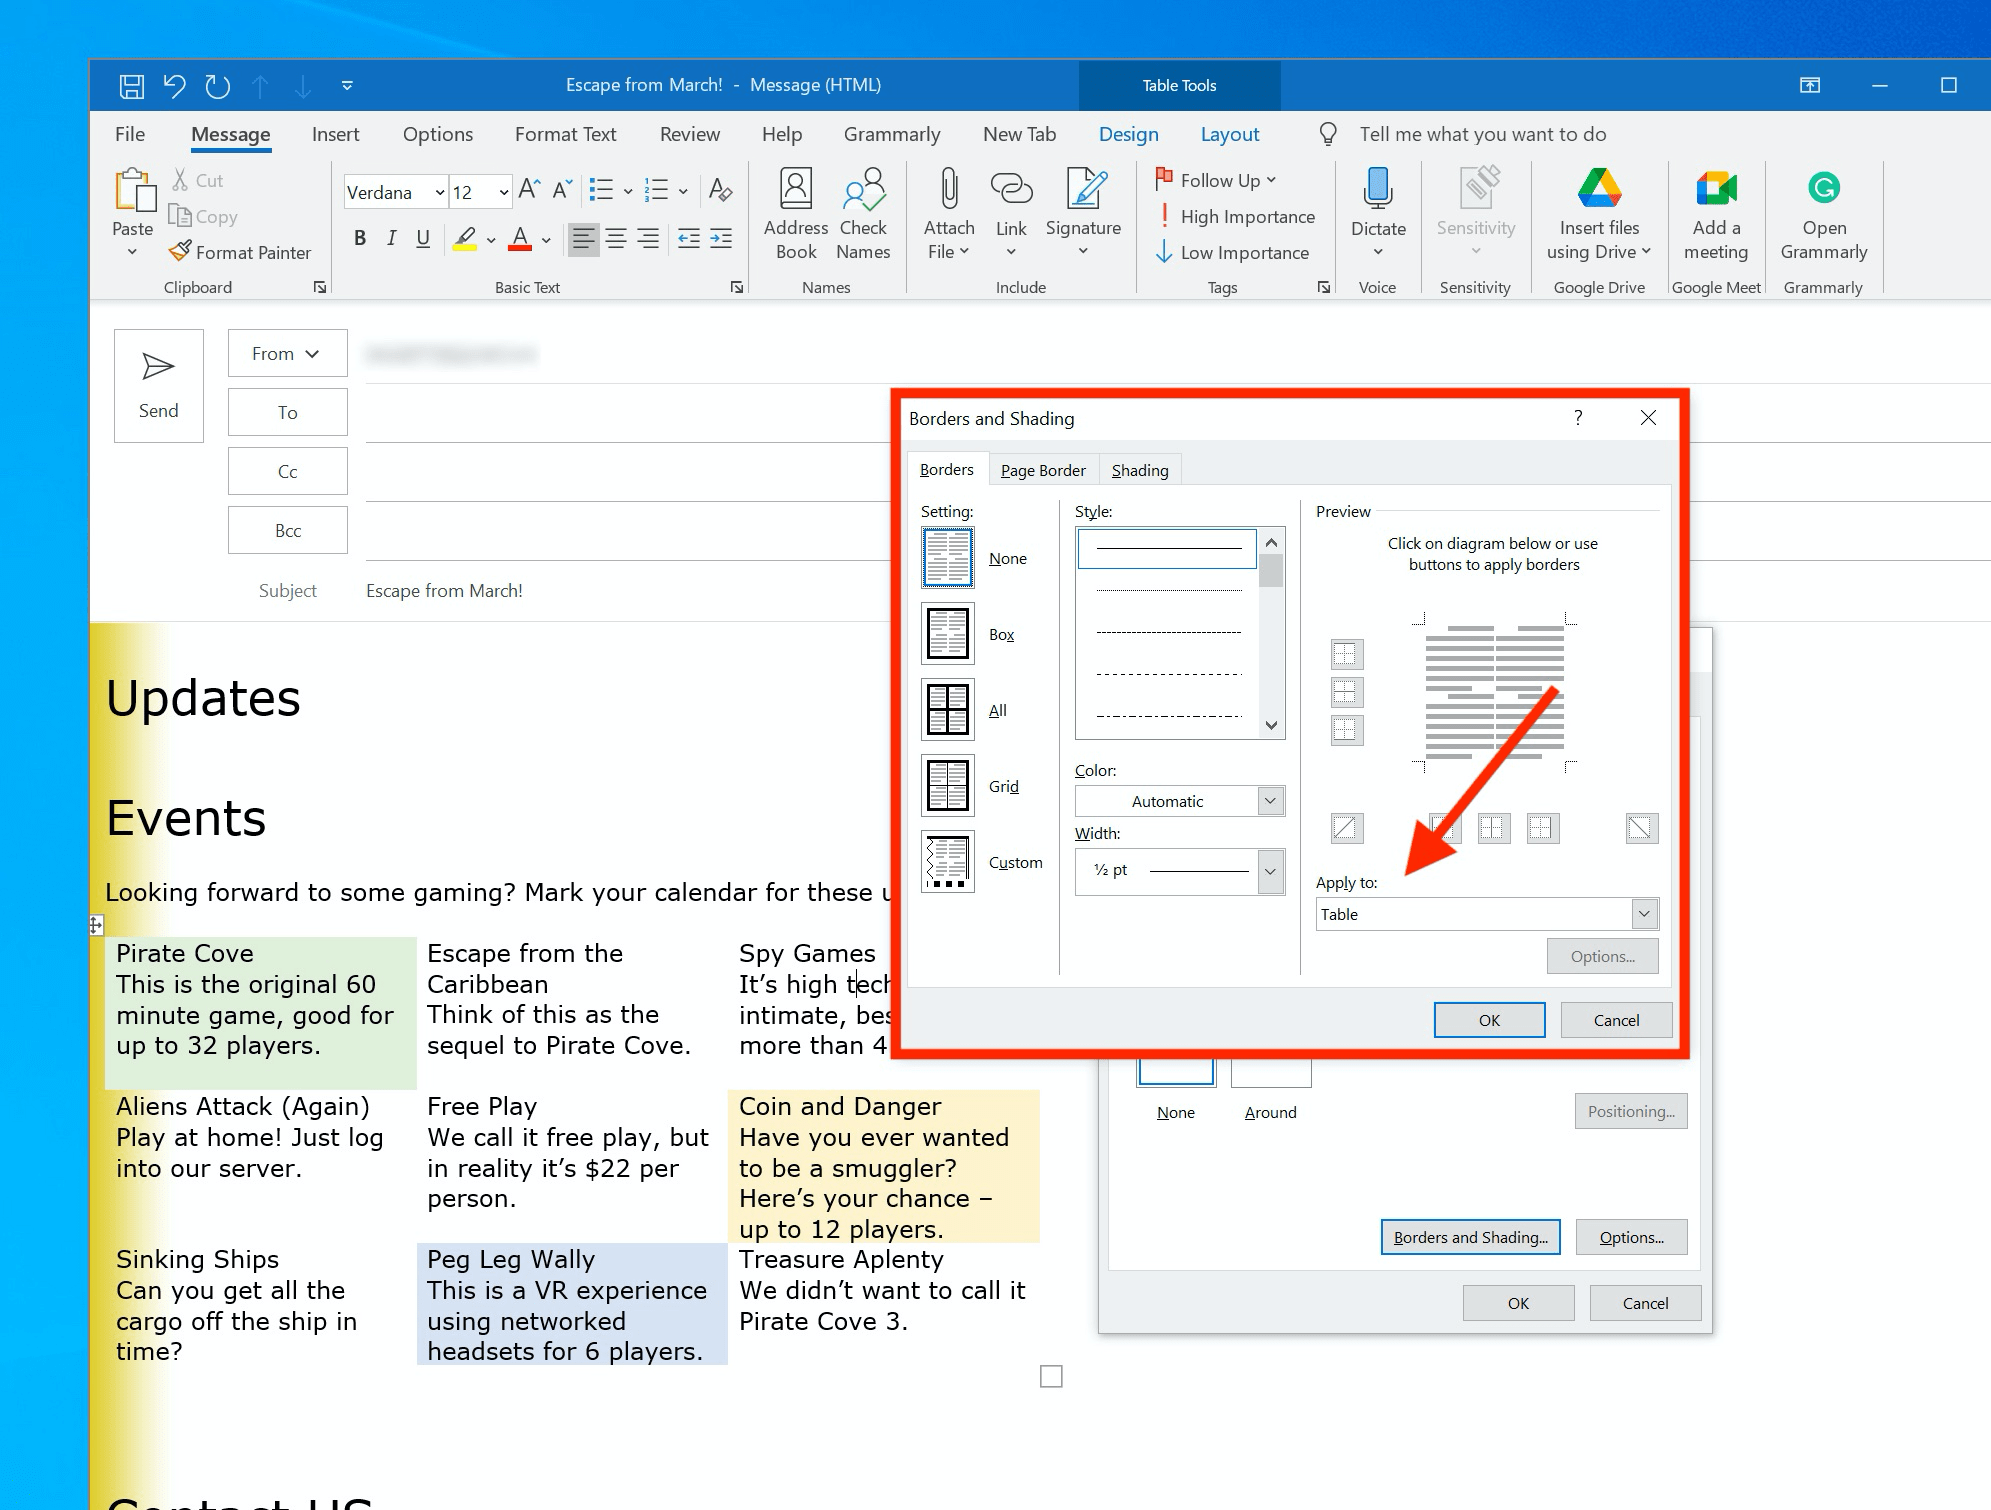Click the Signature pen icon
1991x1510 pixels.
coord(1084,190)
